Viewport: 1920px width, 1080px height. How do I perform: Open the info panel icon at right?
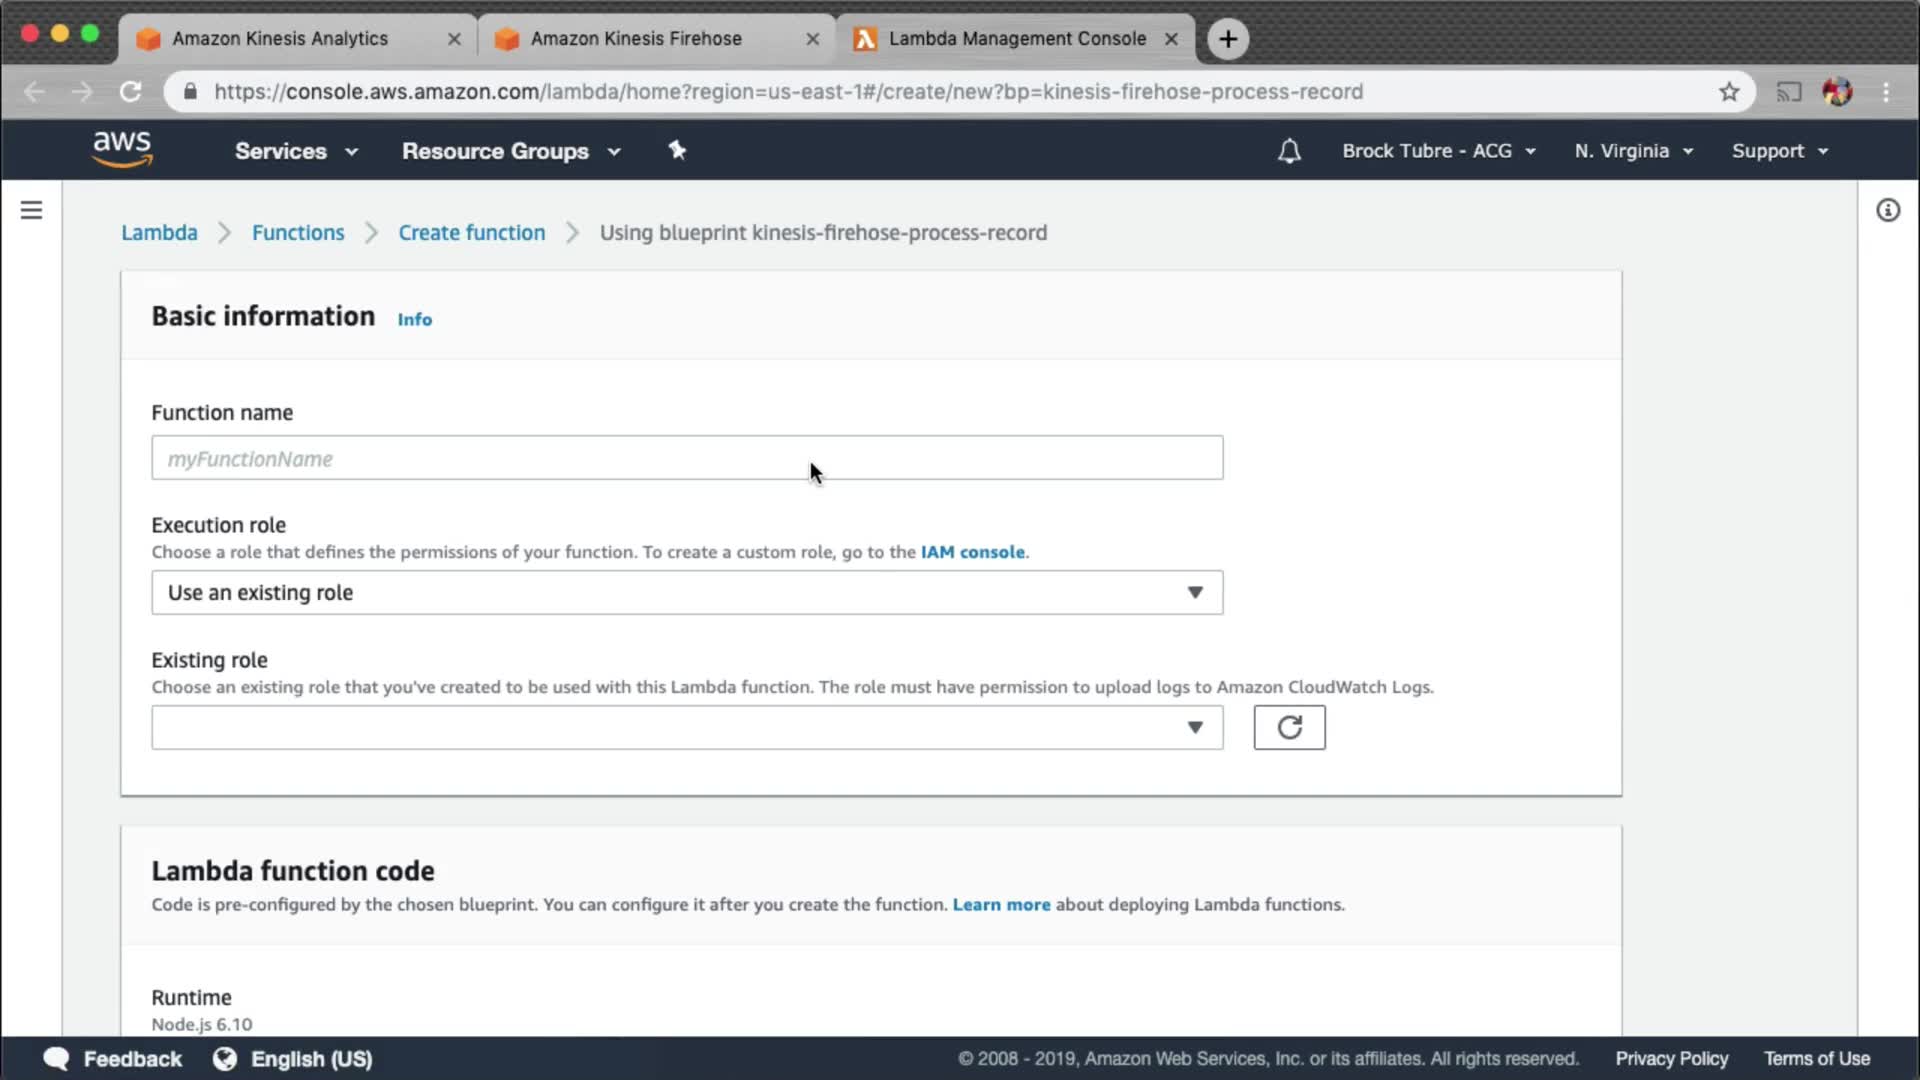tap(1887, 210)
